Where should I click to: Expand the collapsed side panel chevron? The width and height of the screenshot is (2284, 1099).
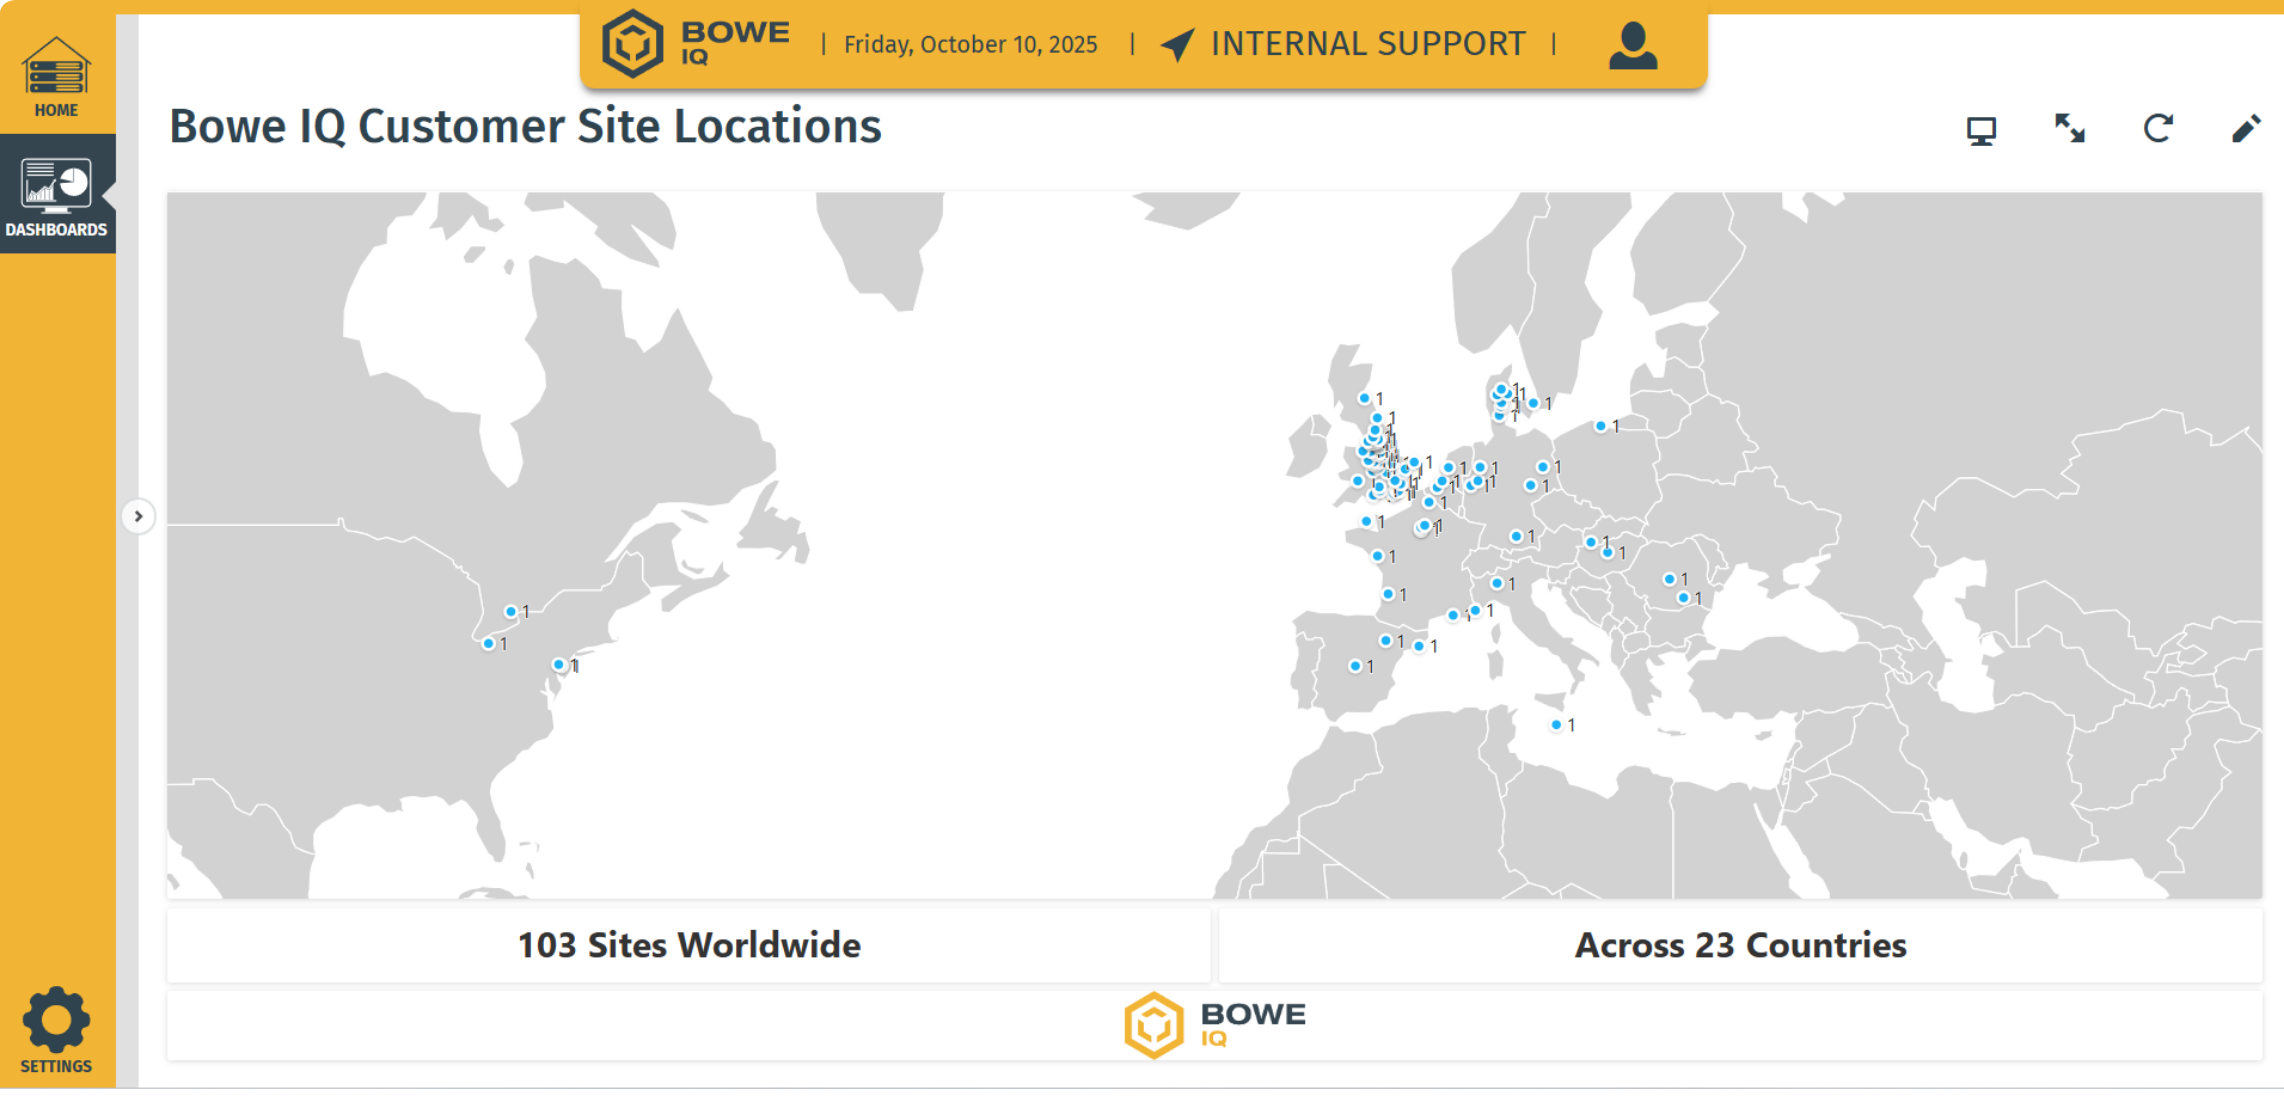(x=139, y=517)
